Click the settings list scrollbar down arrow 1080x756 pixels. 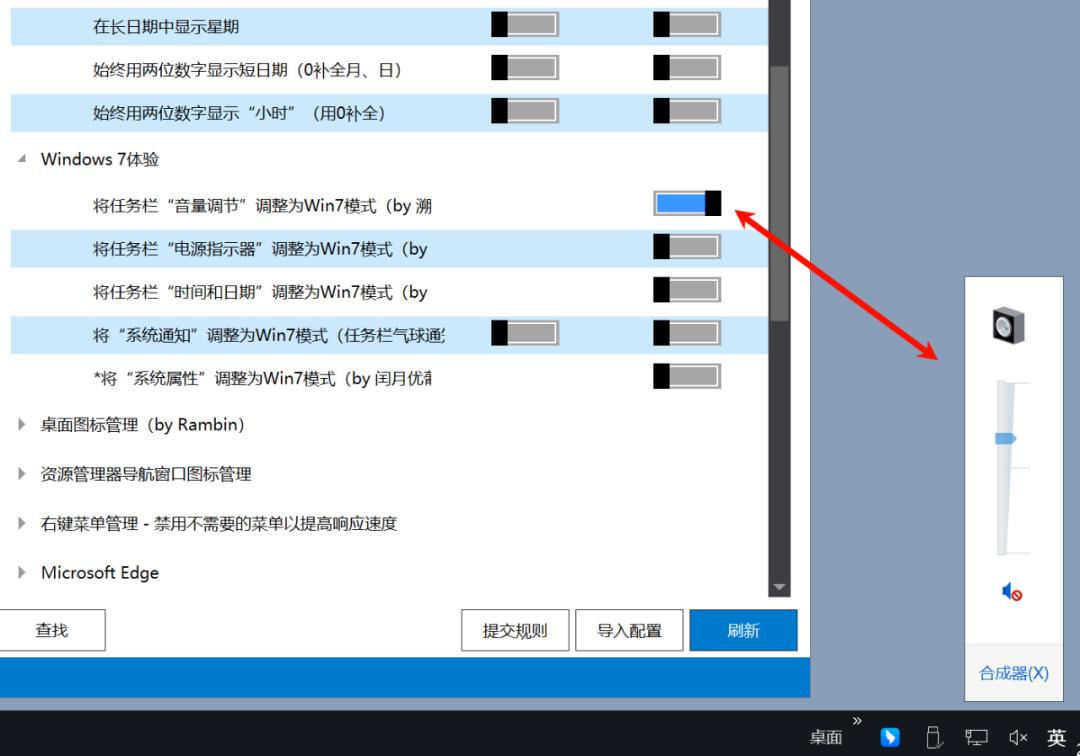pyautogui.click(x=779, y=587)
